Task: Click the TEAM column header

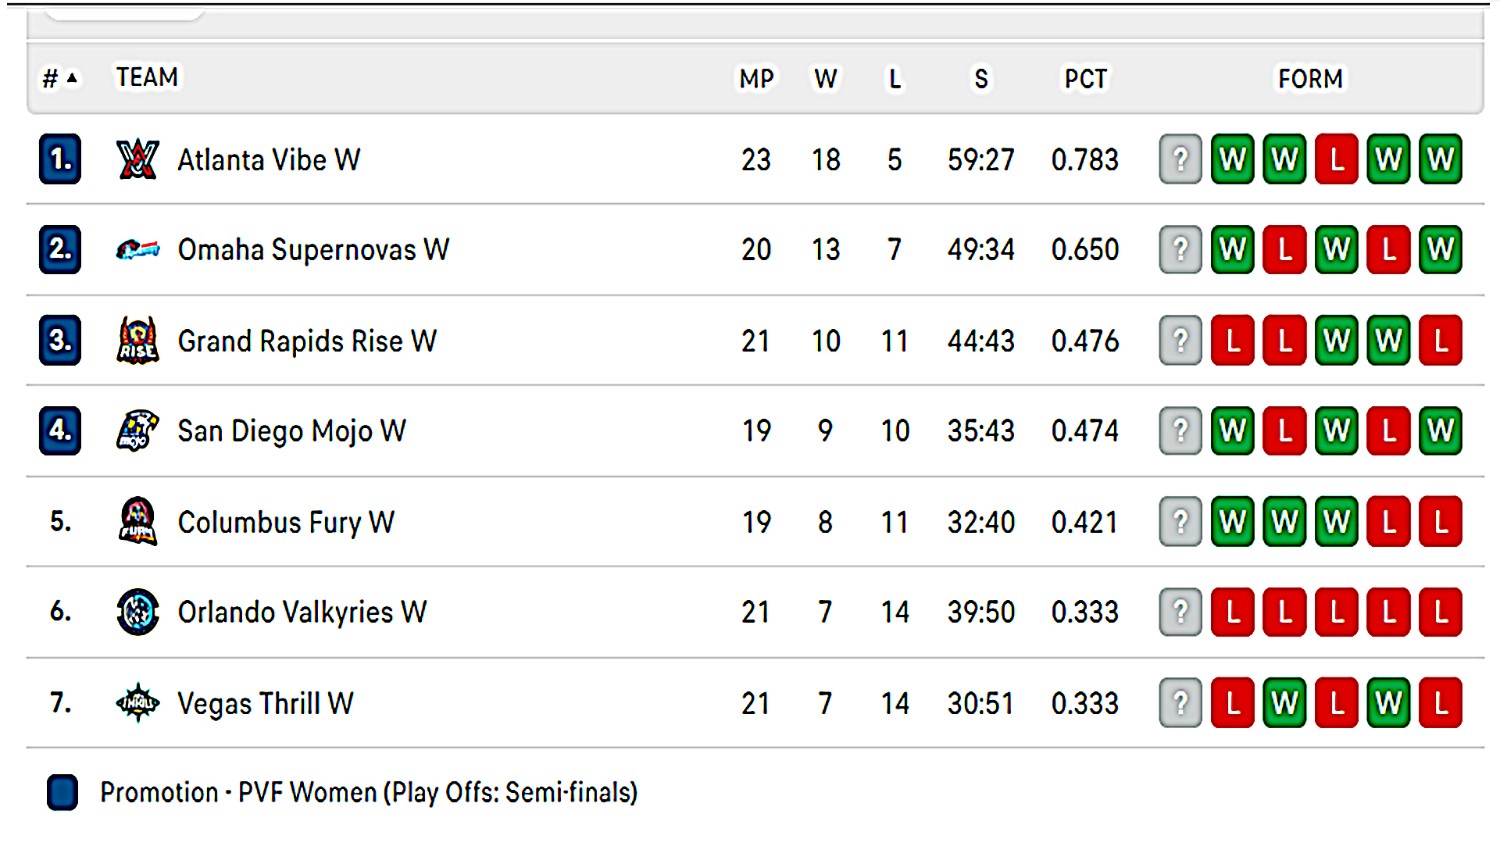Action: click(x=147, y=77)
